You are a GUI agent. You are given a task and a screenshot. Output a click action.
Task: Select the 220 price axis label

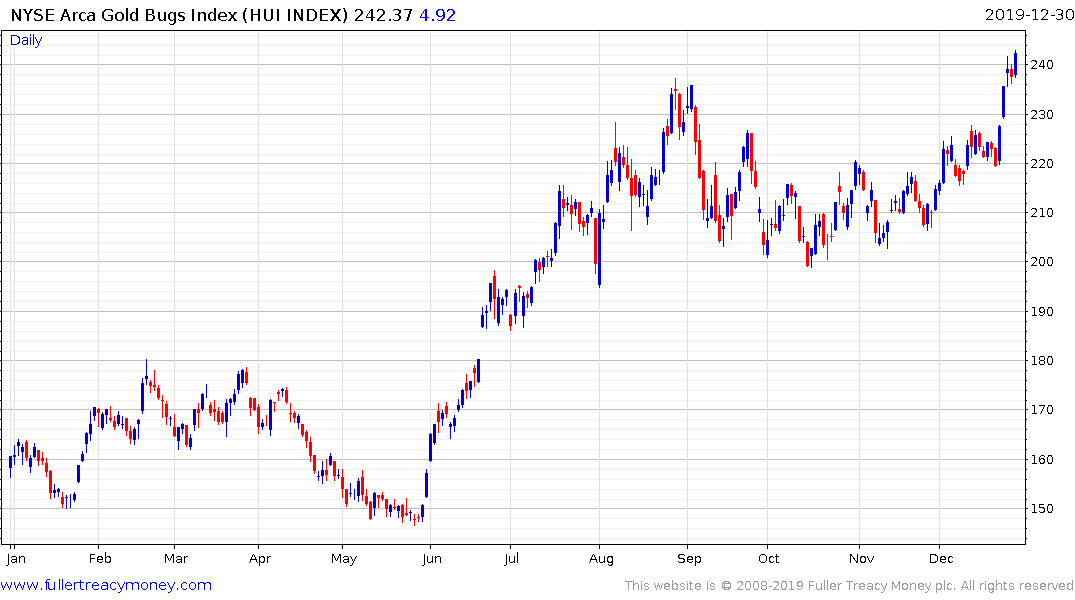(1042, 164)
